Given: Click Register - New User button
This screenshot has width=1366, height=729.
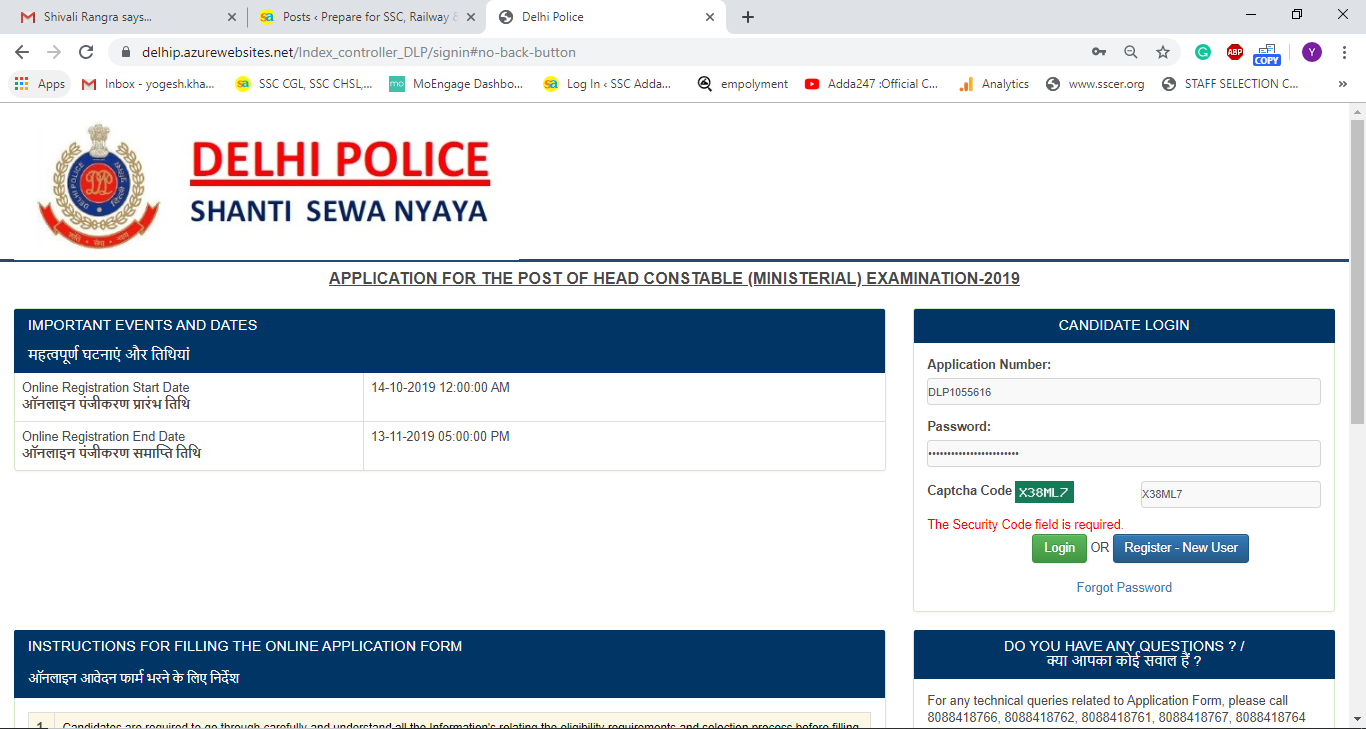Looking at the screenshot, I should (1181, 548).
